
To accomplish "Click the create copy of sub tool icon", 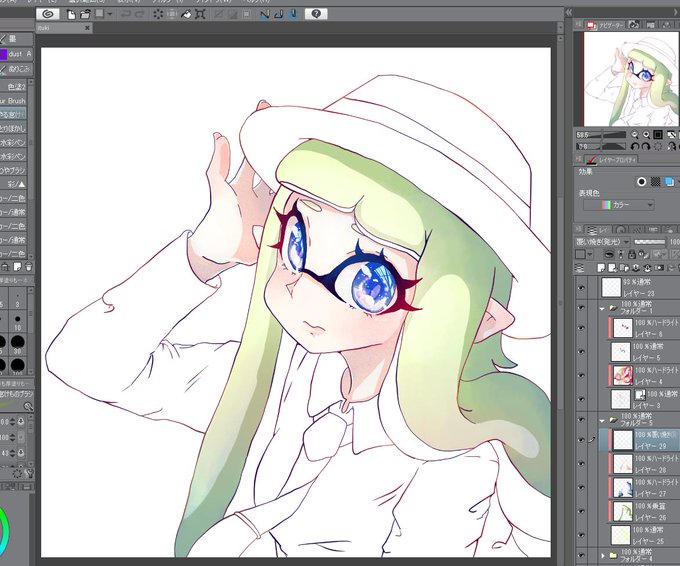I will [x=17, y=266].
